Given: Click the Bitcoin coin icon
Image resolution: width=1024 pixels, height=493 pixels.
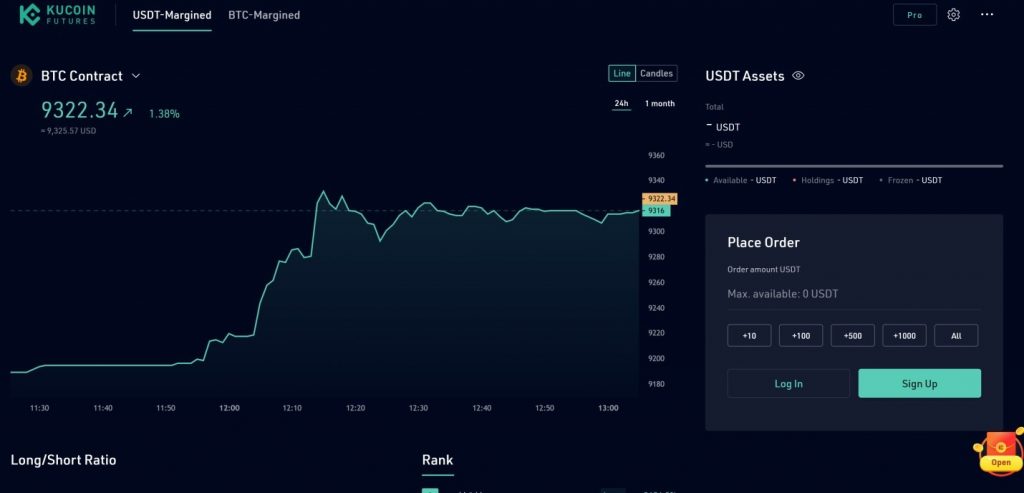Looking at the screenshot, I should pyautogui.click(x=22, y=76).
